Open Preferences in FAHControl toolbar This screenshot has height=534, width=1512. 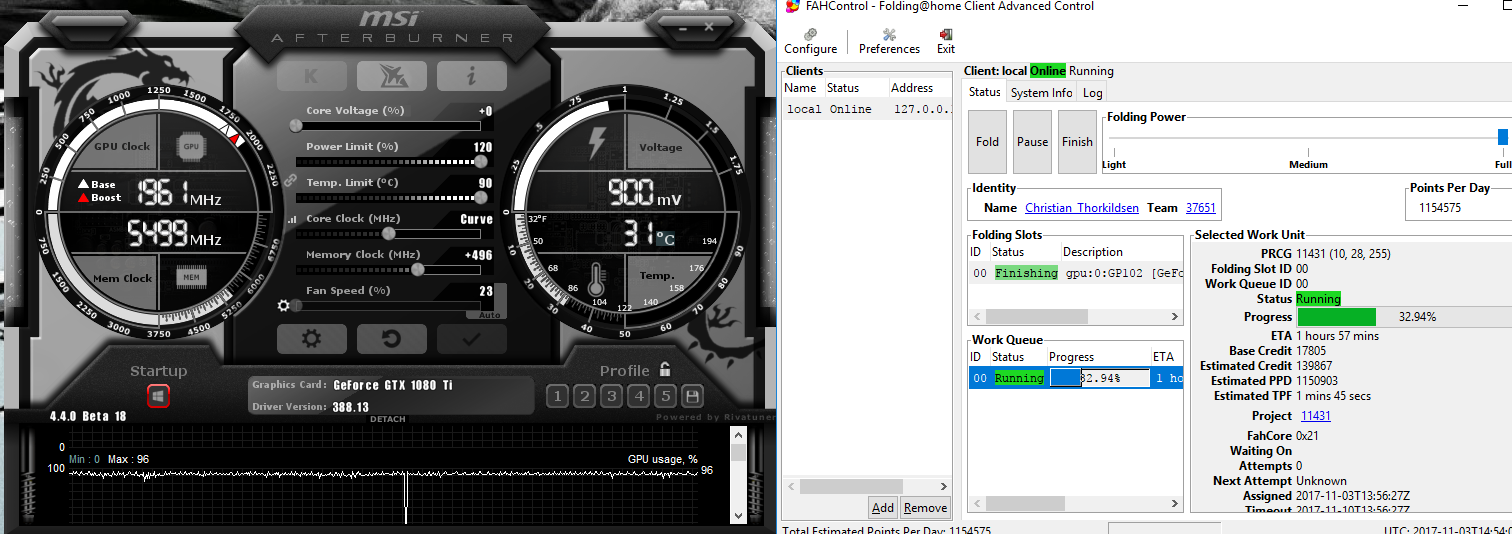click(x=889, y=41)
